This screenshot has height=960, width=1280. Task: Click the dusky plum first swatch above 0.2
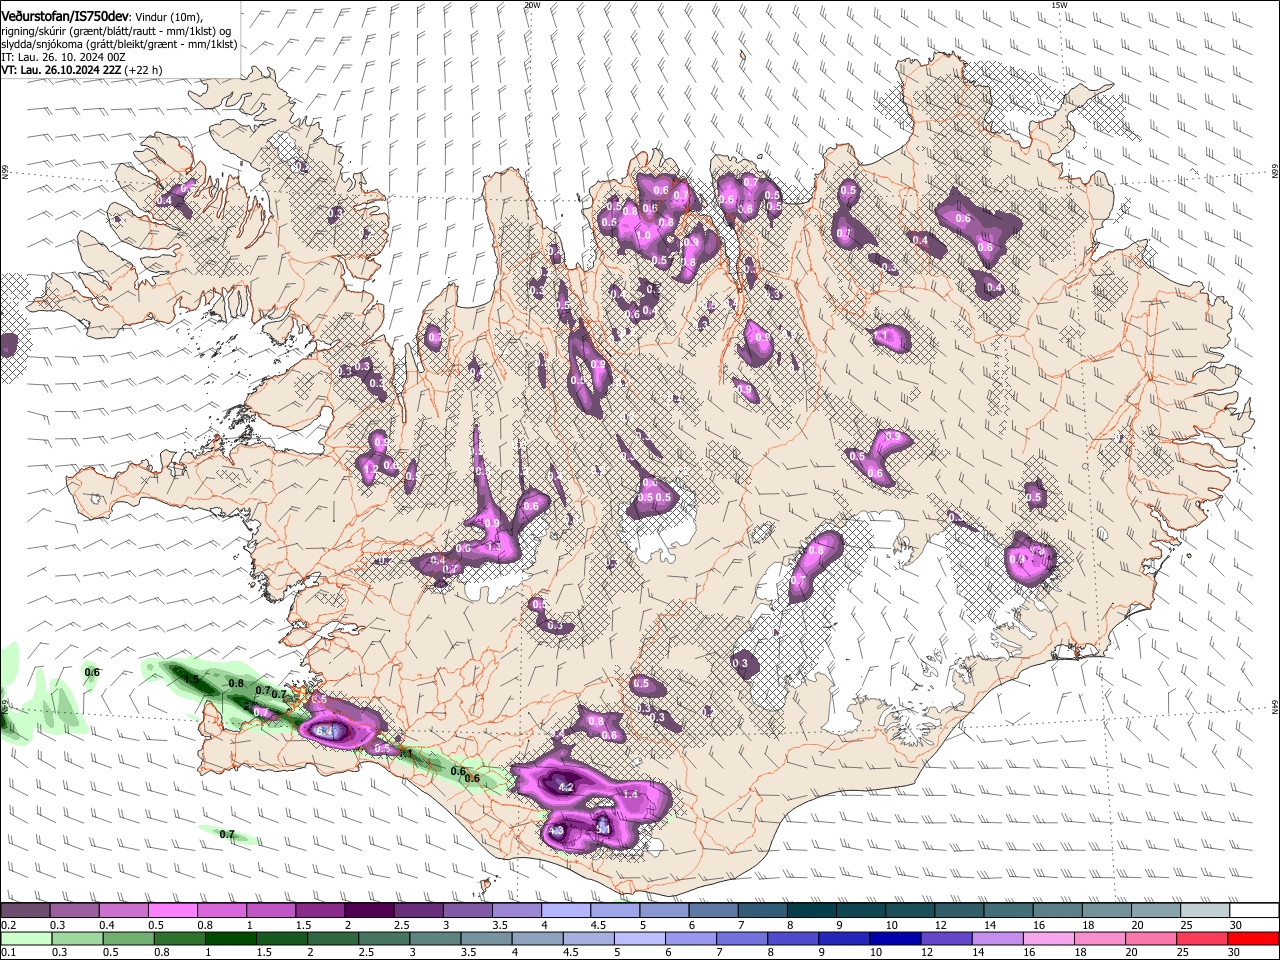25,911
